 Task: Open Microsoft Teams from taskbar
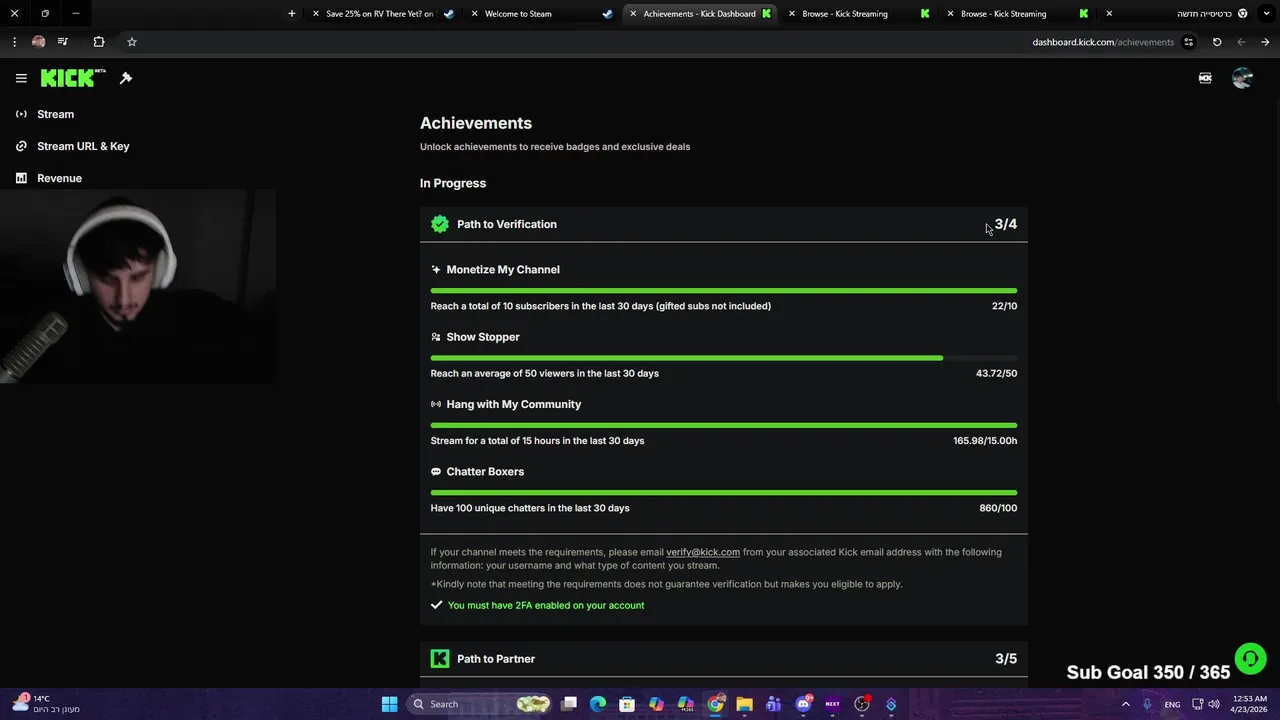pyautogui.click(x=773, y=704)
